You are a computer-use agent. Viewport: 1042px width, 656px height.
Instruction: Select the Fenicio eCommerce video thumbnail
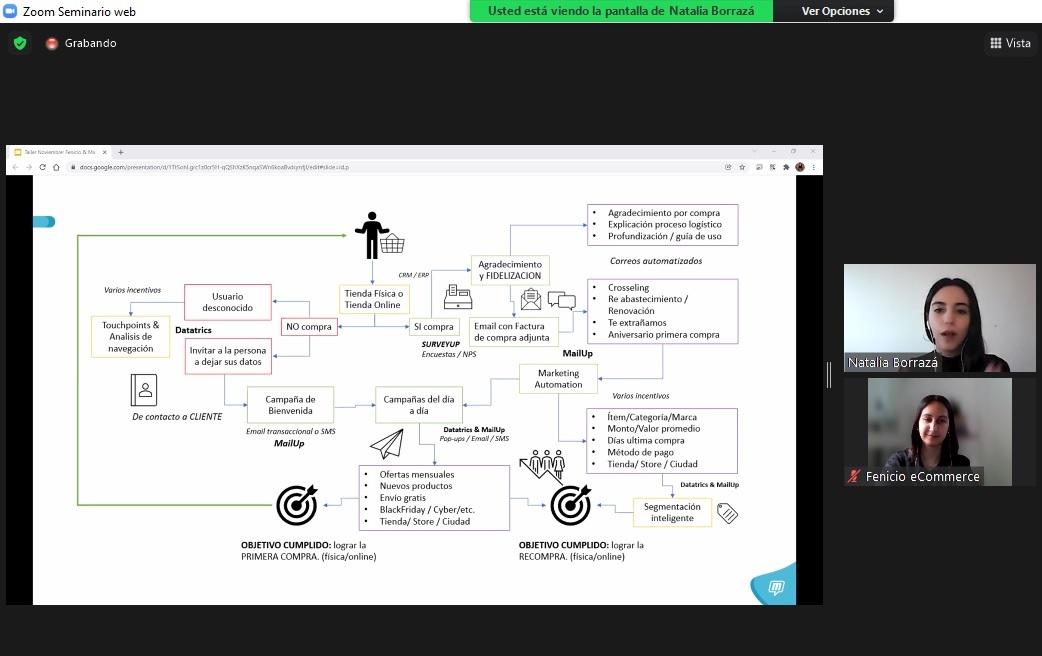coord(939,431)
